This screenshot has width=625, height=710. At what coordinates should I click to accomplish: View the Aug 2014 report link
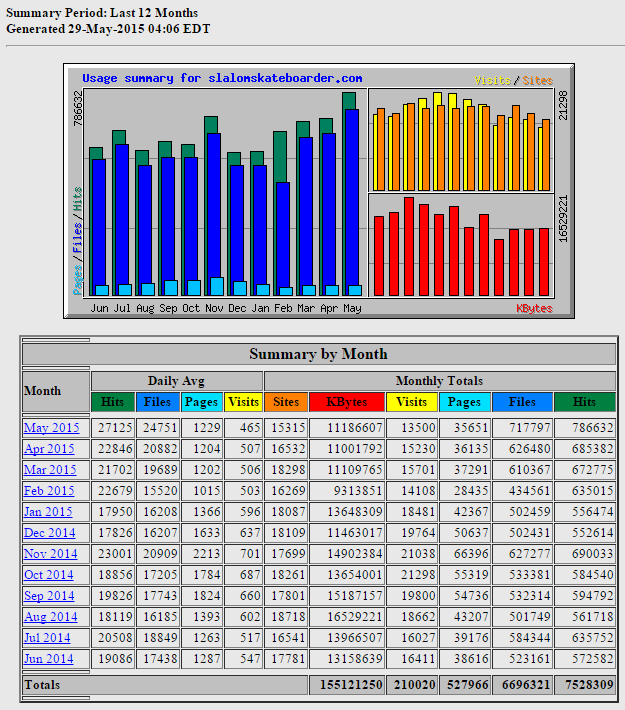pos(50,617)
